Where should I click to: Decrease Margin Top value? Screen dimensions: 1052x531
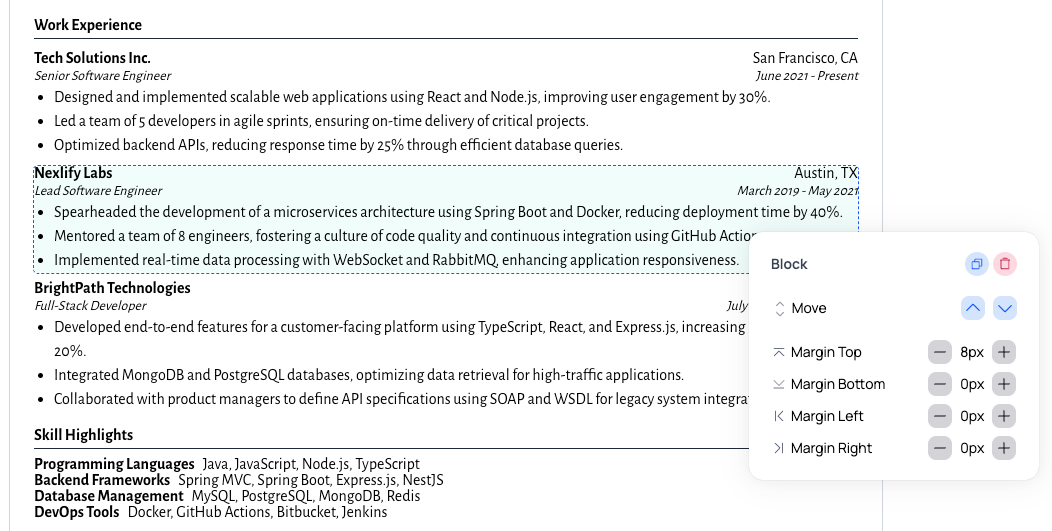point(940,352)
